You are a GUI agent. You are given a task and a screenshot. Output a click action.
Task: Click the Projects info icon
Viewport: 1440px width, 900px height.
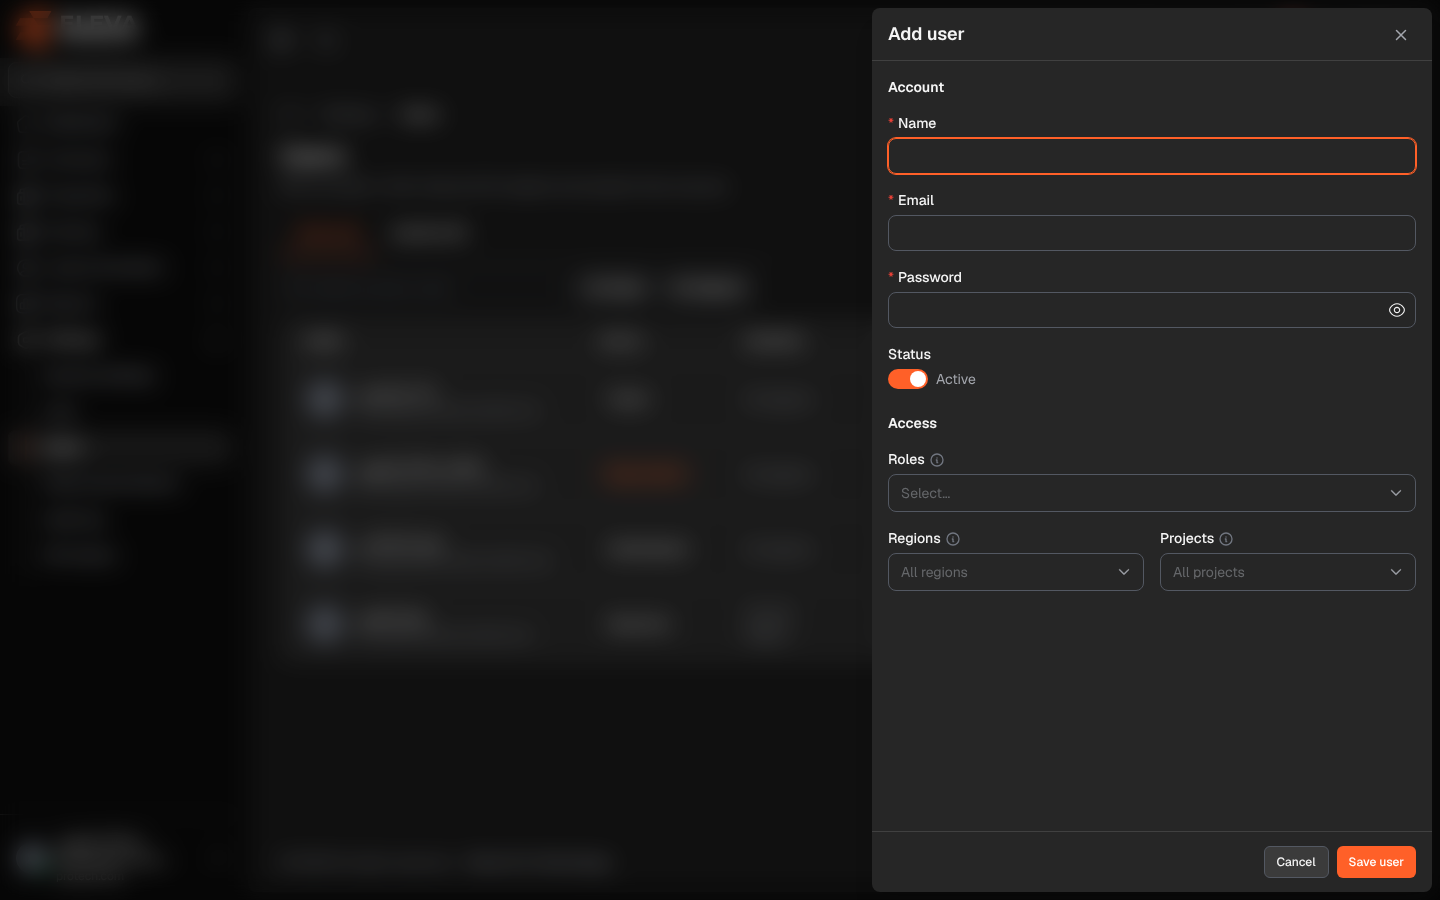pyautogui.click(x=1226, y=539)
